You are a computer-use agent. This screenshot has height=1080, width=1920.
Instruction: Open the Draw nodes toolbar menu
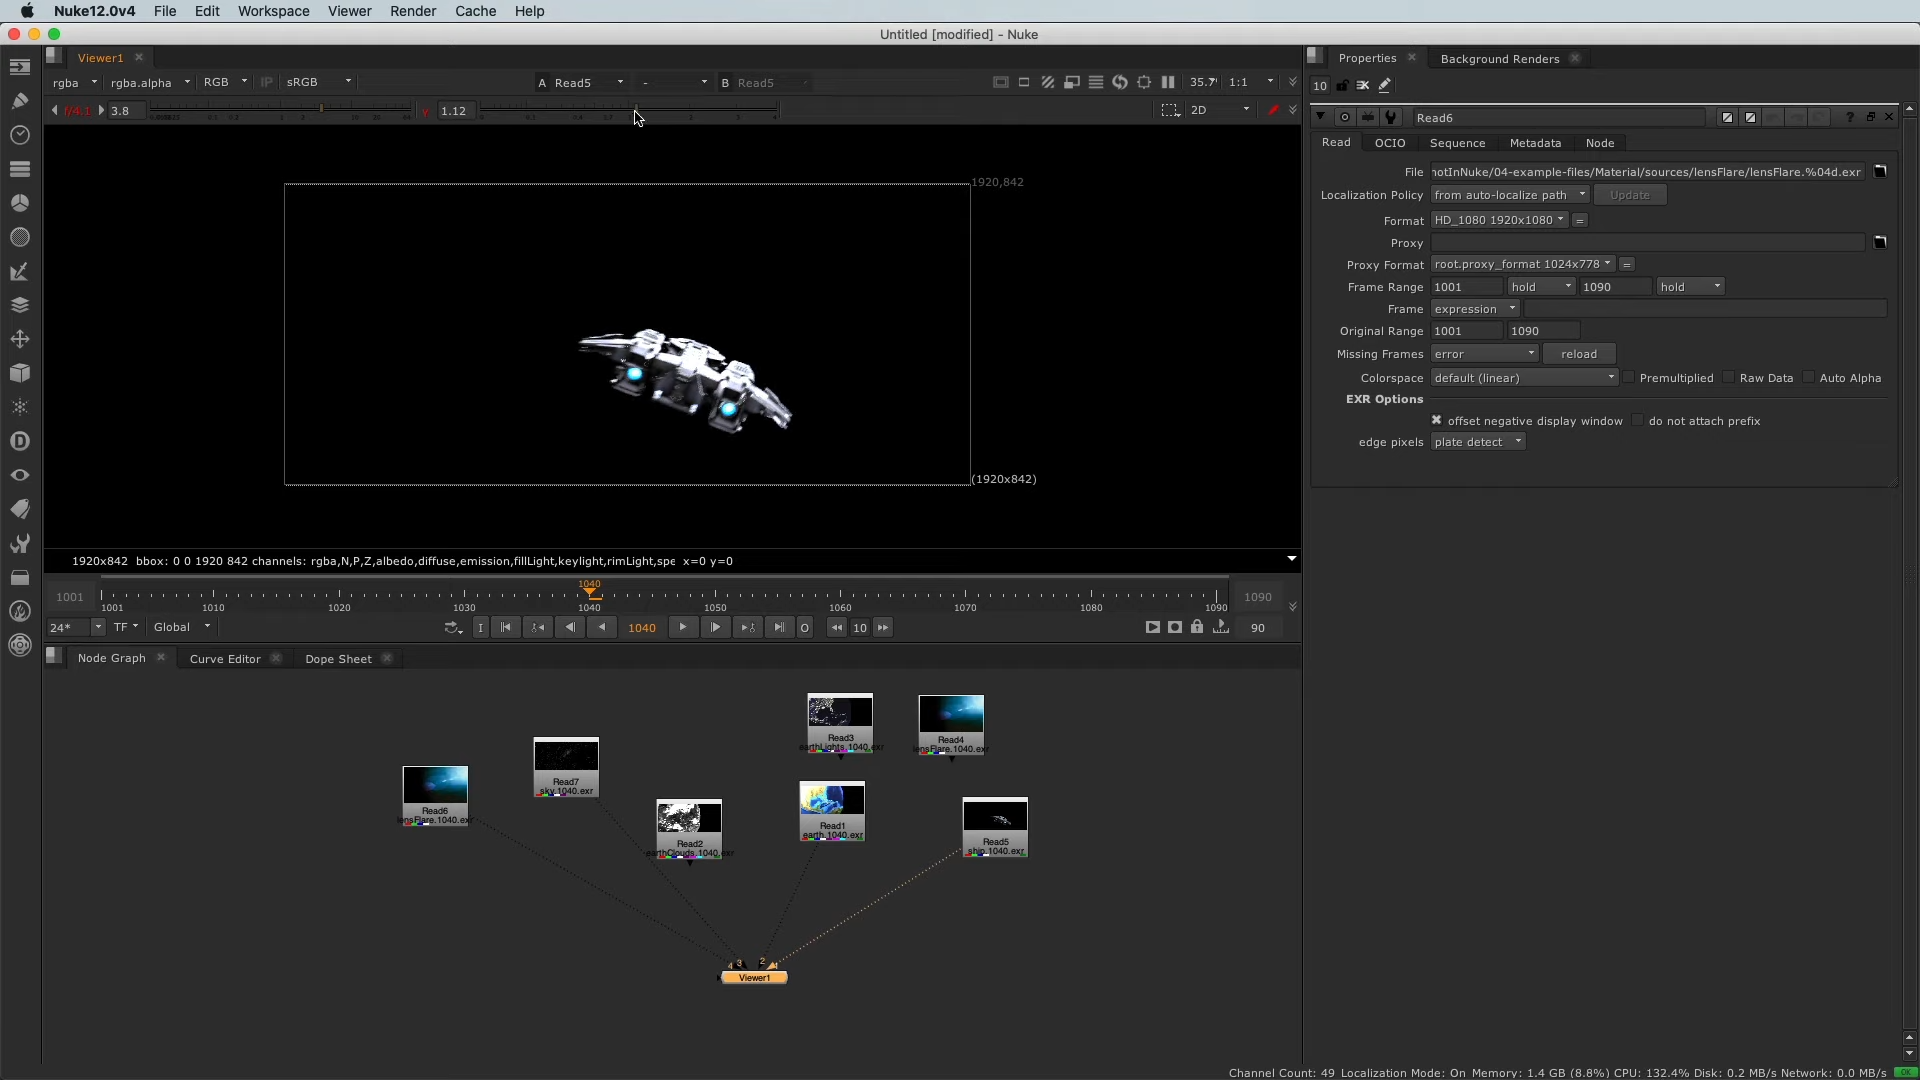click(19, 101)
